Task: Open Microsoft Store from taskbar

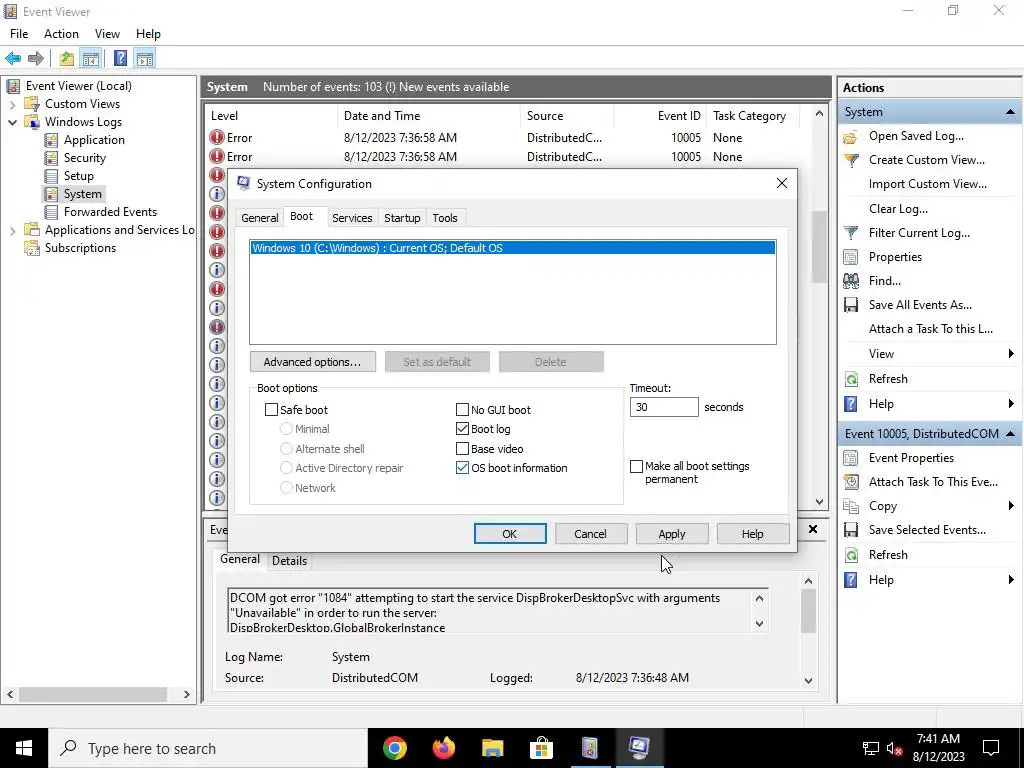Action: point(541,748)
